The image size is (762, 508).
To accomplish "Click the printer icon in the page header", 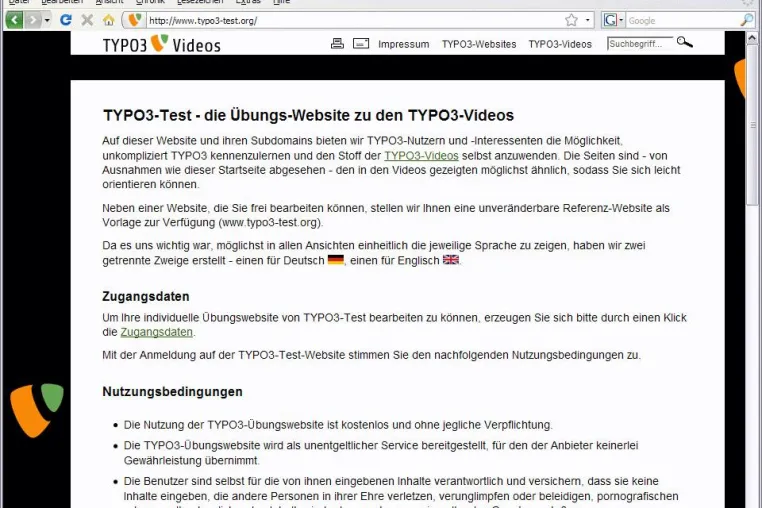I will point(337,43).
